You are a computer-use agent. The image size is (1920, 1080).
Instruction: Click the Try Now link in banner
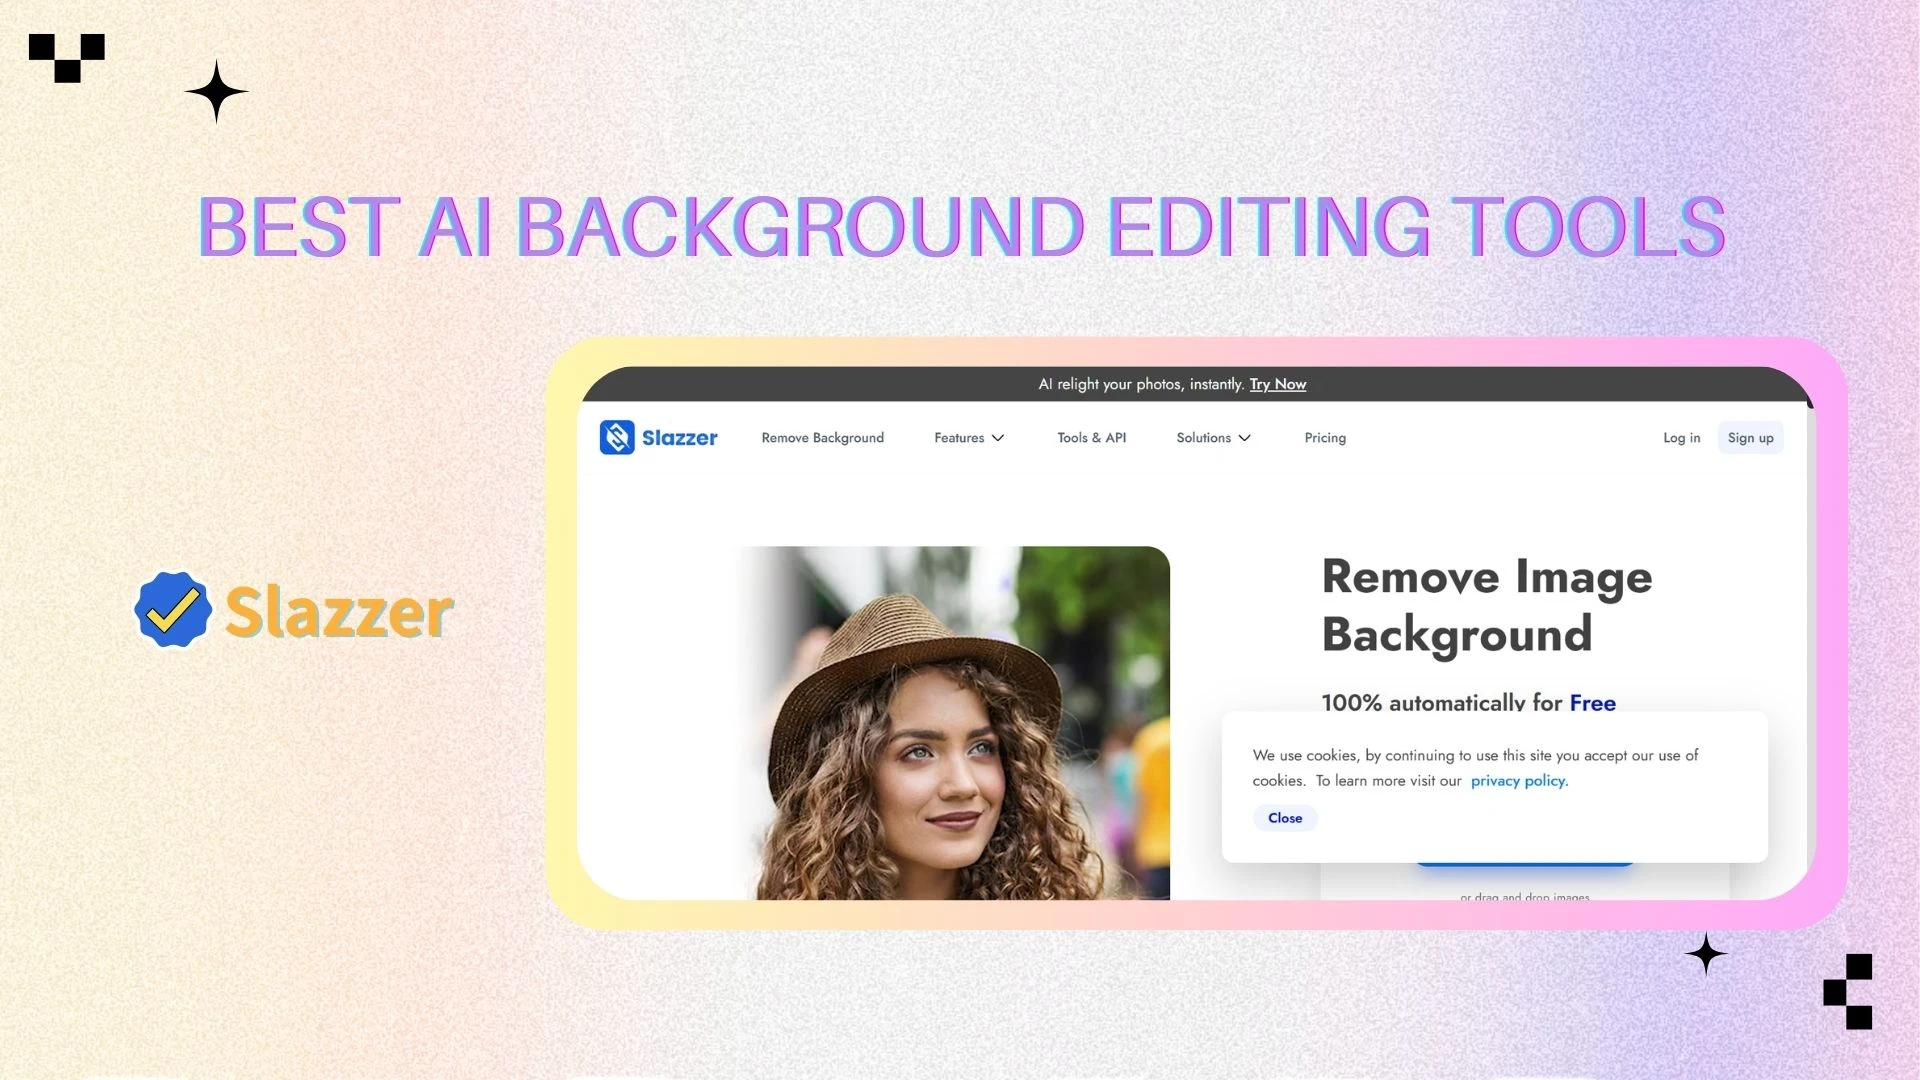(x=1277, y=384)
